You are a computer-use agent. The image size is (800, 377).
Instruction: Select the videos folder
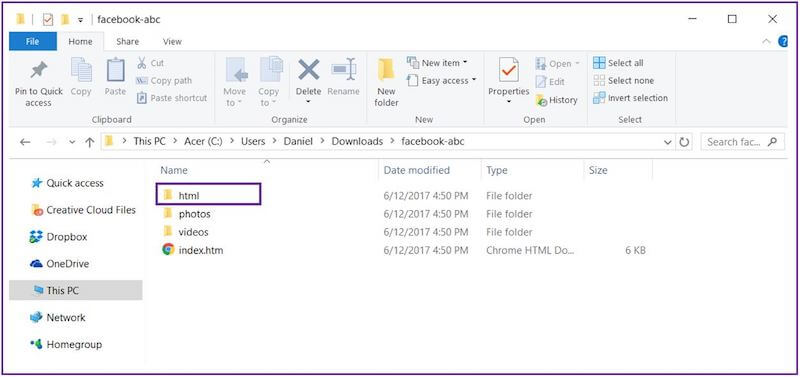tap(193, 232)
